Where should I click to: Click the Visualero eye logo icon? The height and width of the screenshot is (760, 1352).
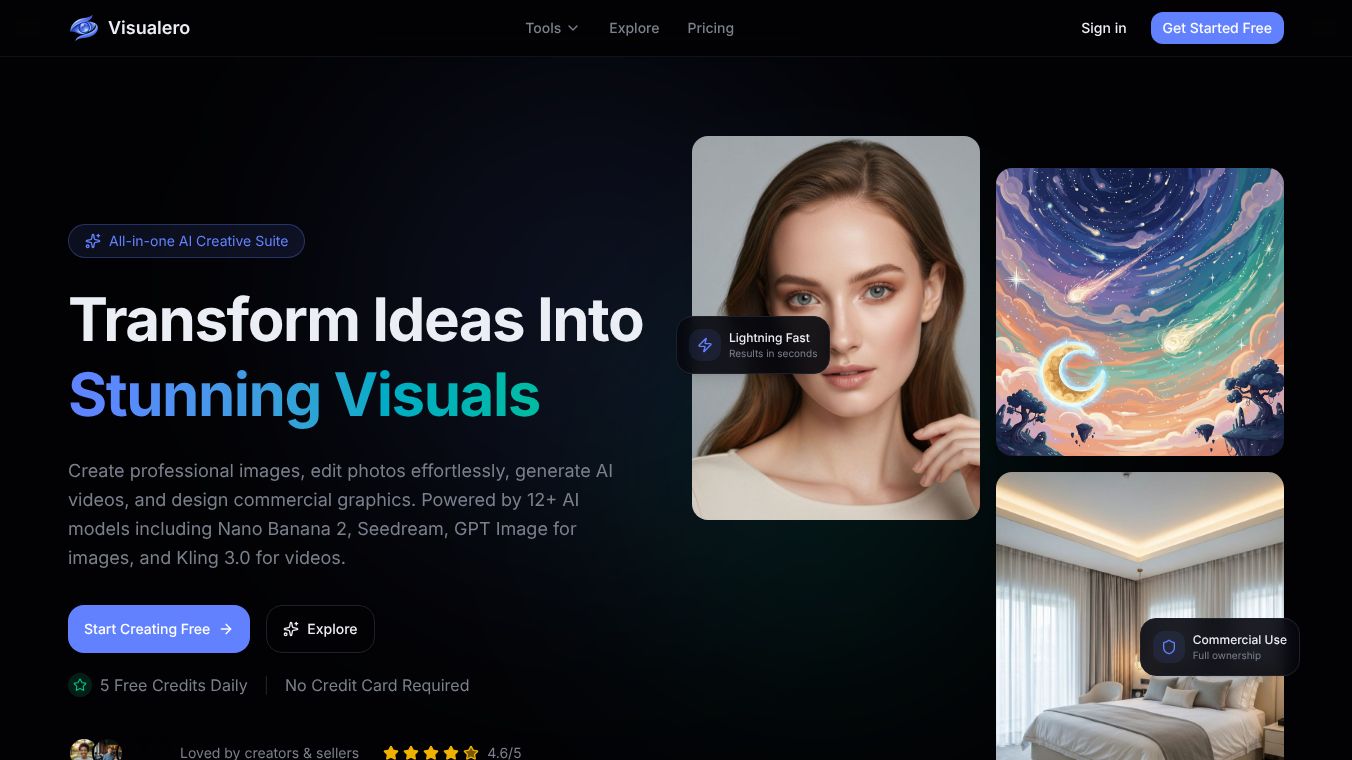coord(83,28)
